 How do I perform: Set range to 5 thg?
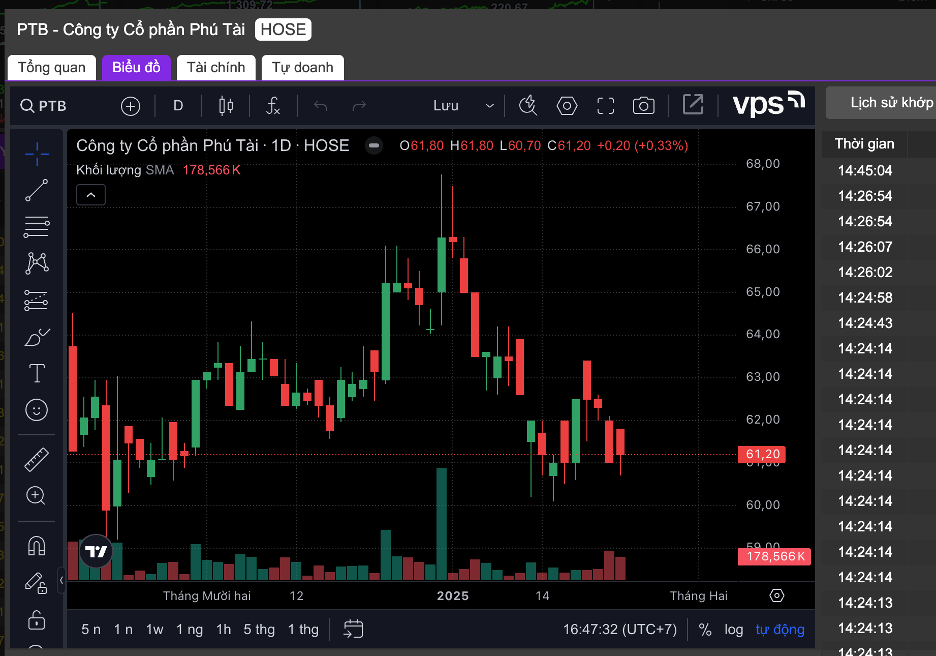click(x=259, y=629)
